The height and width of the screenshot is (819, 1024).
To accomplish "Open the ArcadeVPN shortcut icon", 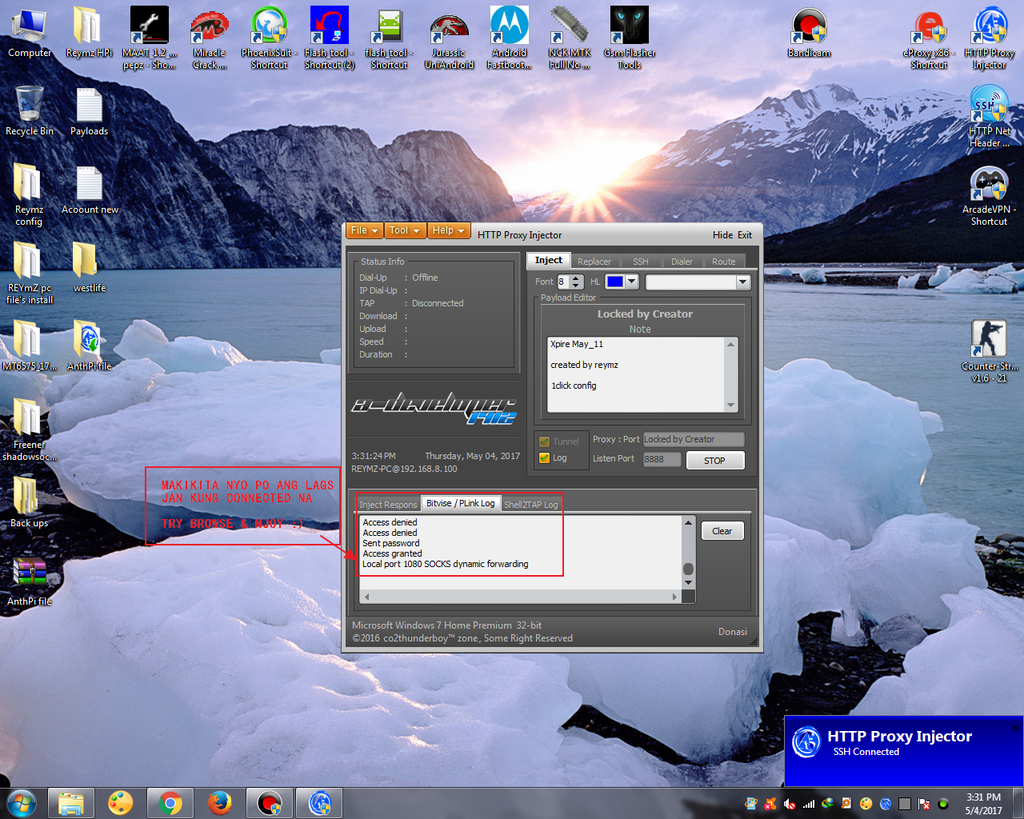I will (989, 185).
